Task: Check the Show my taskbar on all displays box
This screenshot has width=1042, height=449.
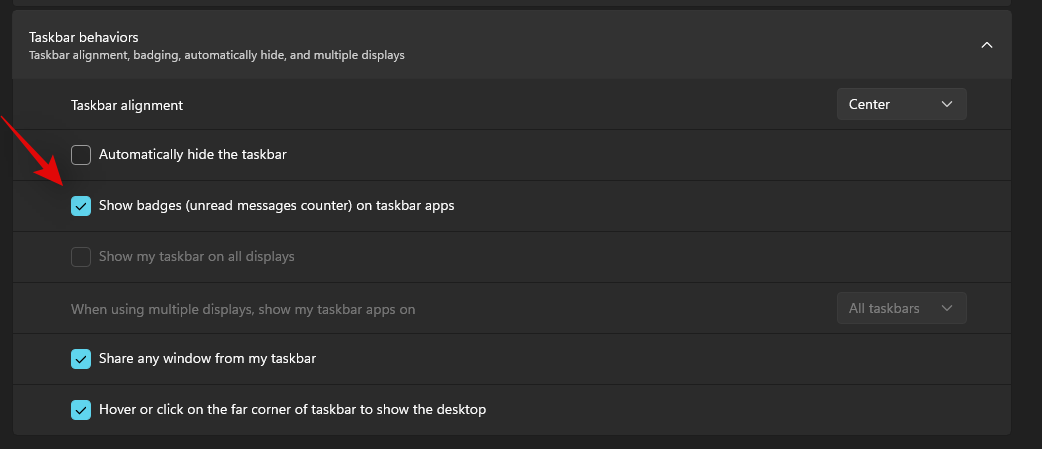Action: pos(81,257)
